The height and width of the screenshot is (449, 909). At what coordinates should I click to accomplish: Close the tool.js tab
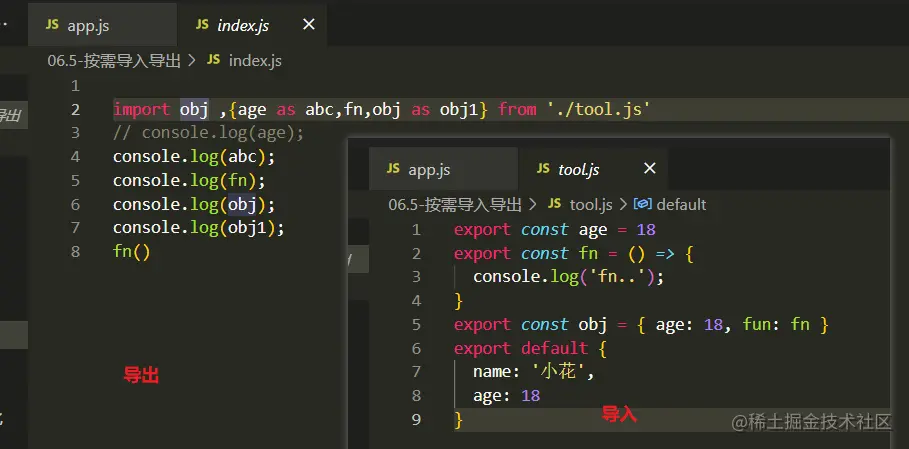coord(650,169)
